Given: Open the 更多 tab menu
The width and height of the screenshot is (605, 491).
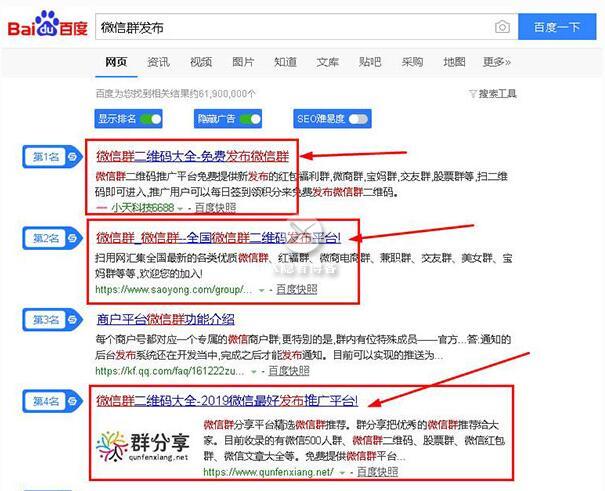Looking at the screenshot, I should pyautogui.click(x=497, y=62).
